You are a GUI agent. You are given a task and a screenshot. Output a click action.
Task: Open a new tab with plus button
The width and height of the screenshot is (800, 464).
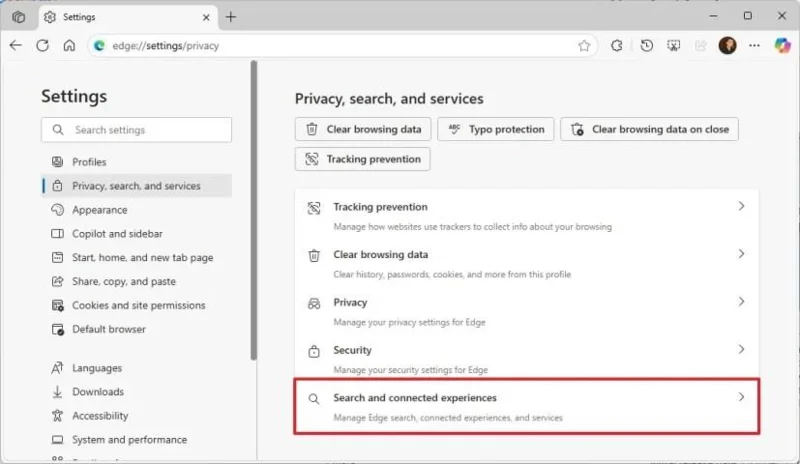click(x=231, y=17)
